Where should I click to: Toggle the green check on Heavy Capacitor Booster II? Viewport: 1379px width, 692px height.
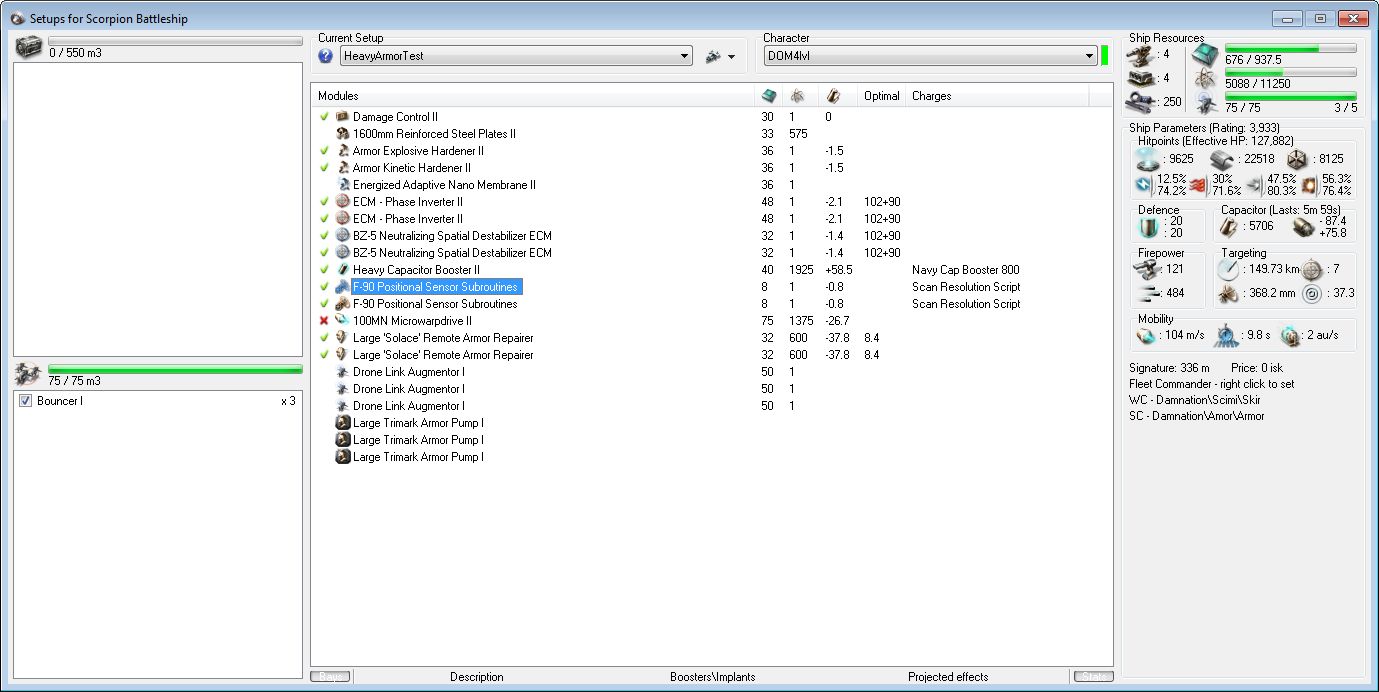click(x=324, y=270)
